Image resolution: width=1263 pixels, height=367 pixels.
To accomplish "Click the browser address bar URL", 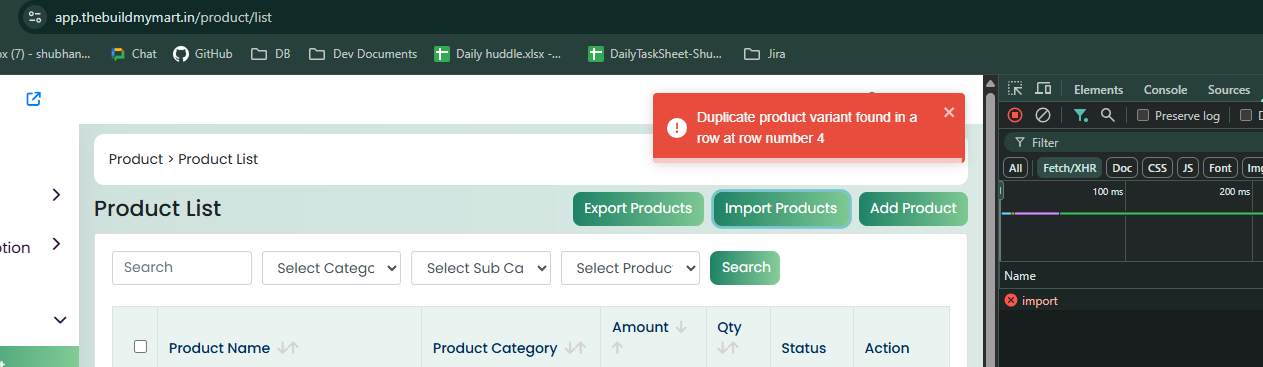I will point(162,17).
